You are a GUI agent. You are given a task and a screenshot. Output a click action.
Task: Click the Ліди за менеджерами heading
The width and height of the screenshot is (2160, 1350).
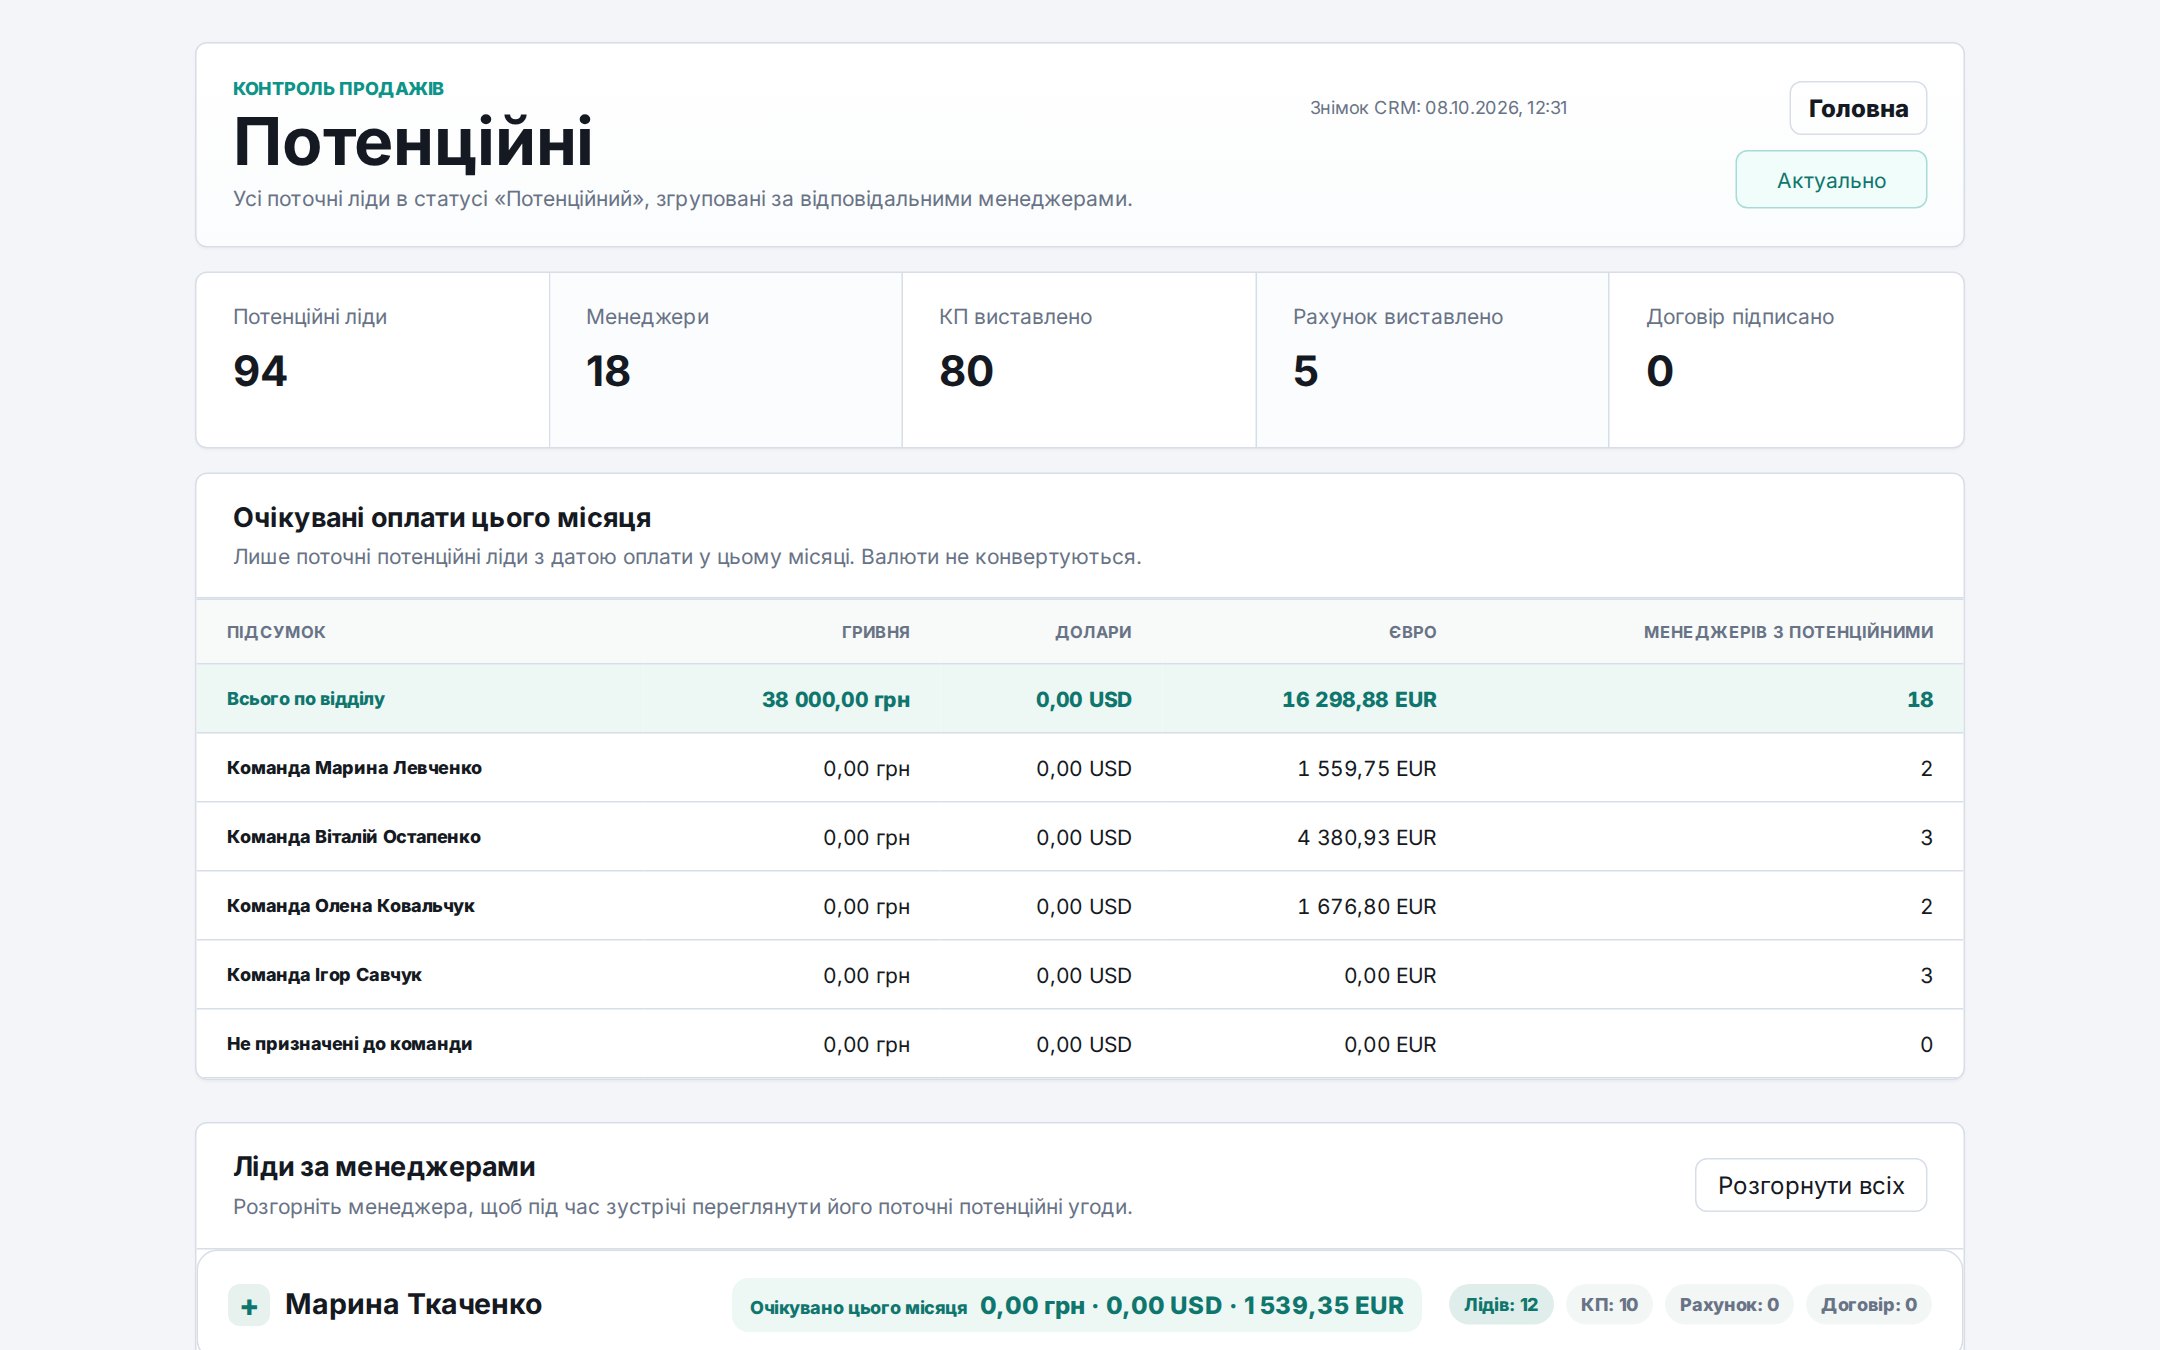[x=384, y=1167]
